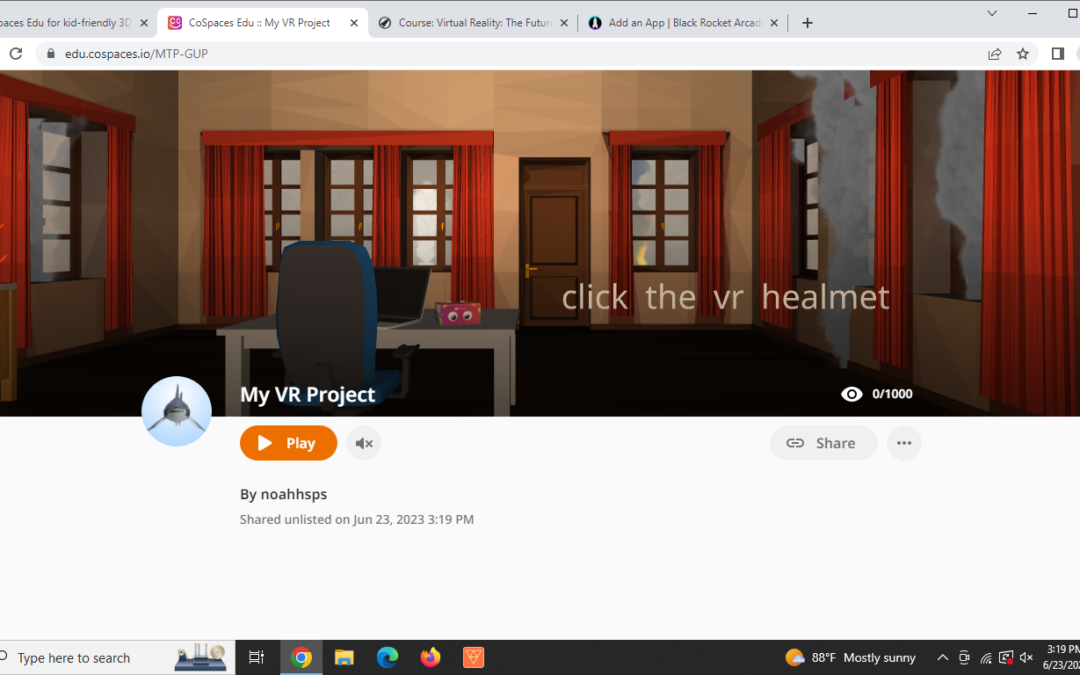The width and height of the screenshot is (1080, 675).
Task: Click the Show hidden icons arrow near Wi-Fi
Action: 943,657
